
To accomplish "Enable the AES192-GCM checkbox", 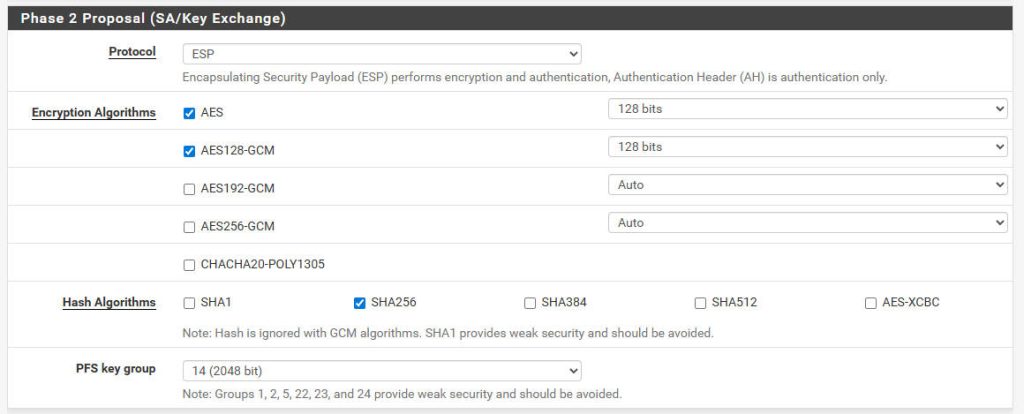I will (x=189, y=189).
